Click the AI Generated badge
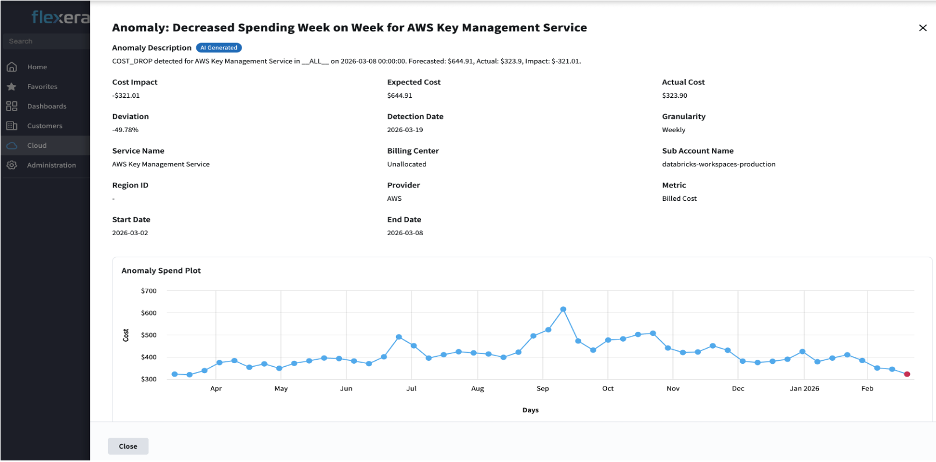Screen dimensions: 936x462 click(x=218, y=48)
